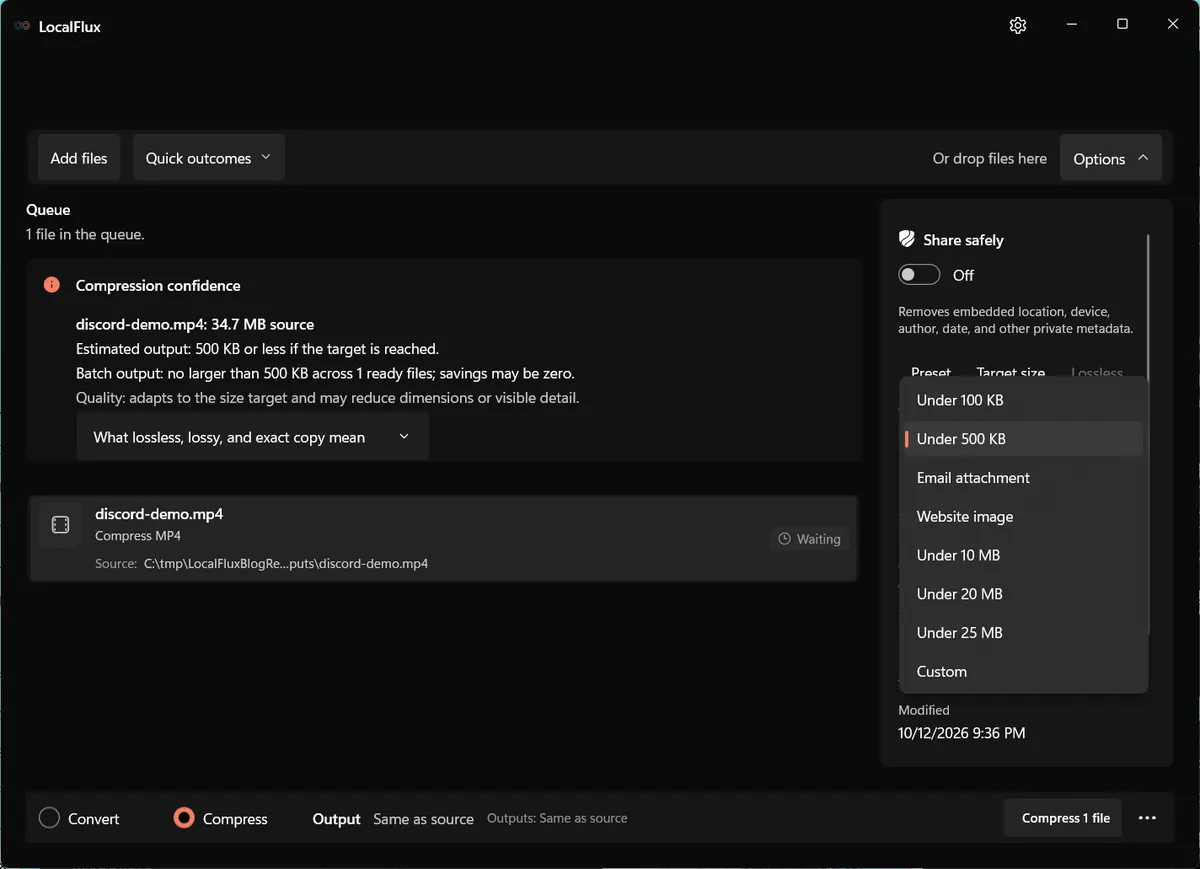Click the options panel vertical scrollbar
Viewport: 1200px width, 869px height.
(1149, 435)
